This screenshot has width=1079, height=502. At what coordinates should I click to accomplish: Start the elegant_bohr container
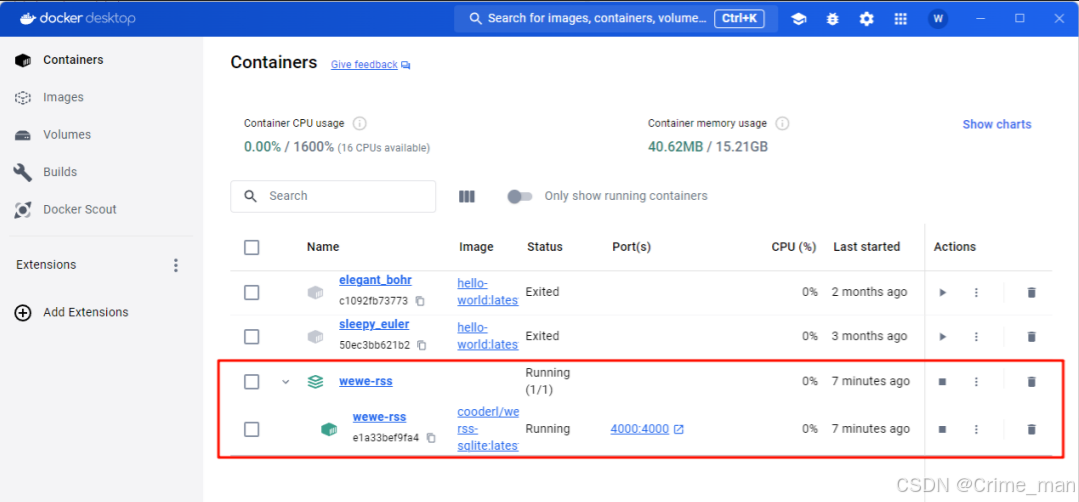click(943, 292)
